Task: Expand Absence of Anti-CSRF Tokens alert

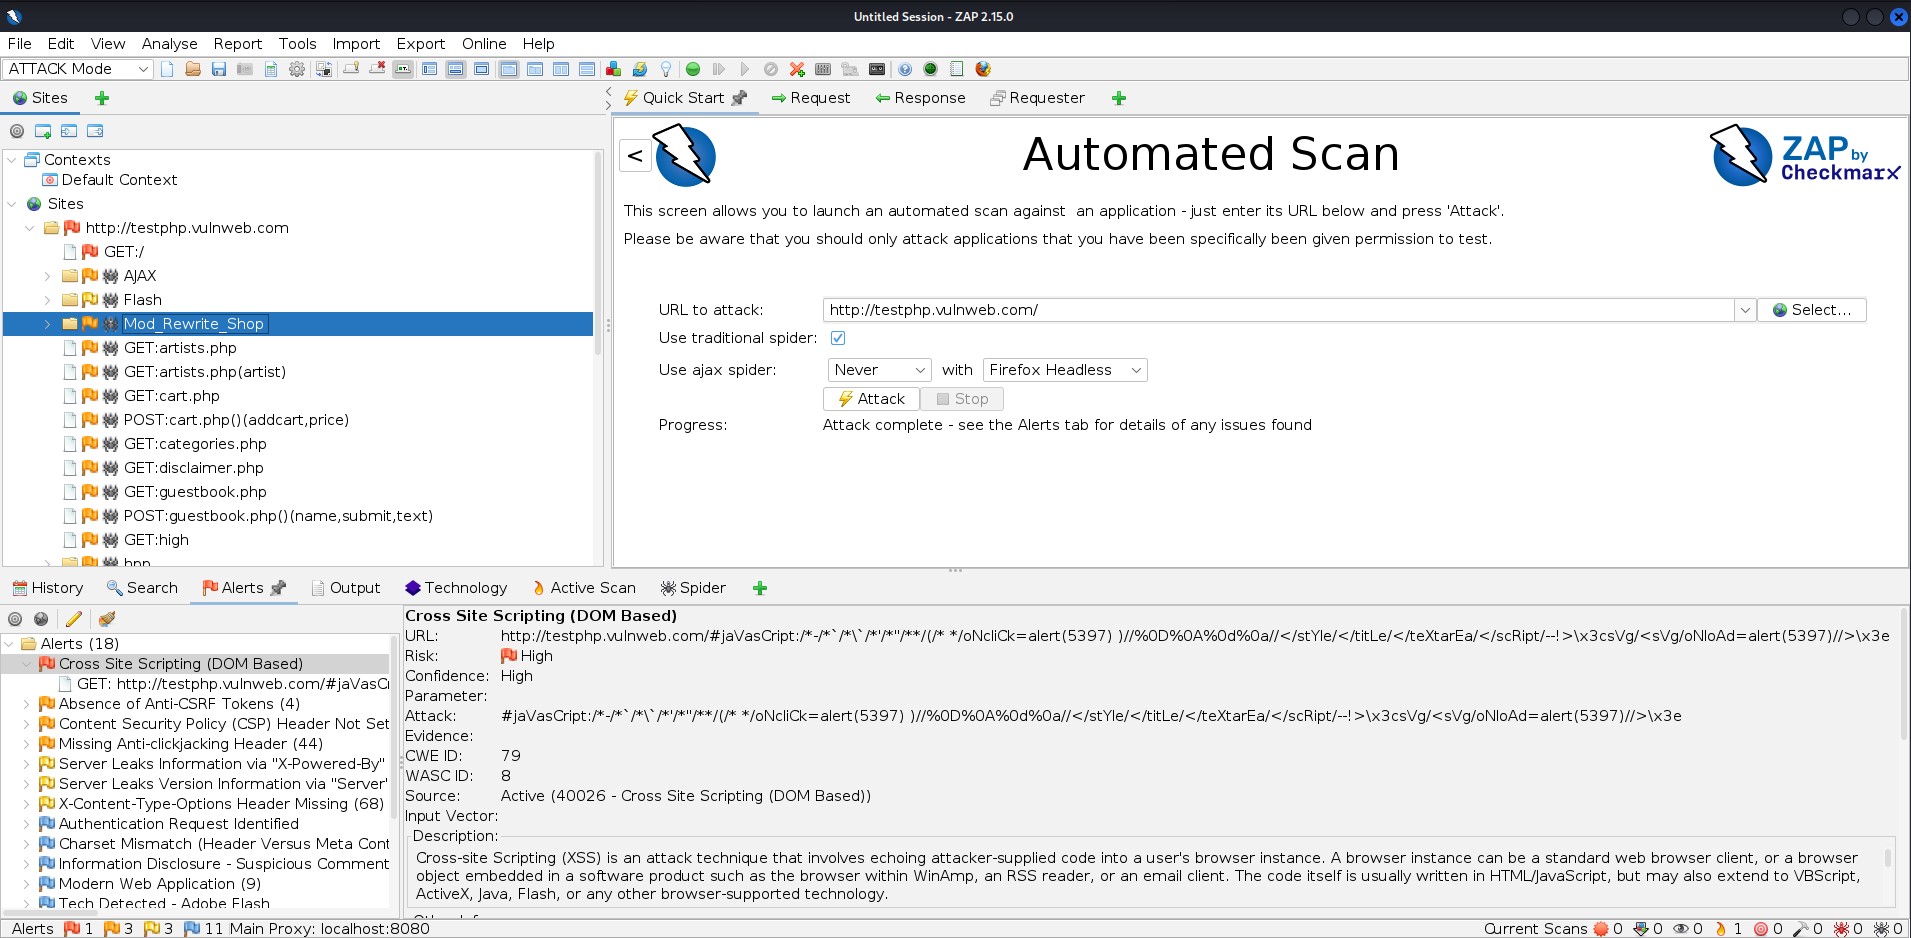Action: [27, 704]
